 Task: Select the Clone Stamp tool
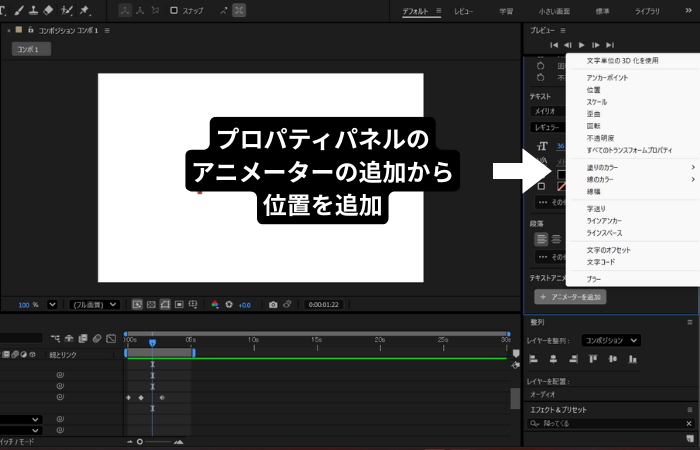point(33,11)
